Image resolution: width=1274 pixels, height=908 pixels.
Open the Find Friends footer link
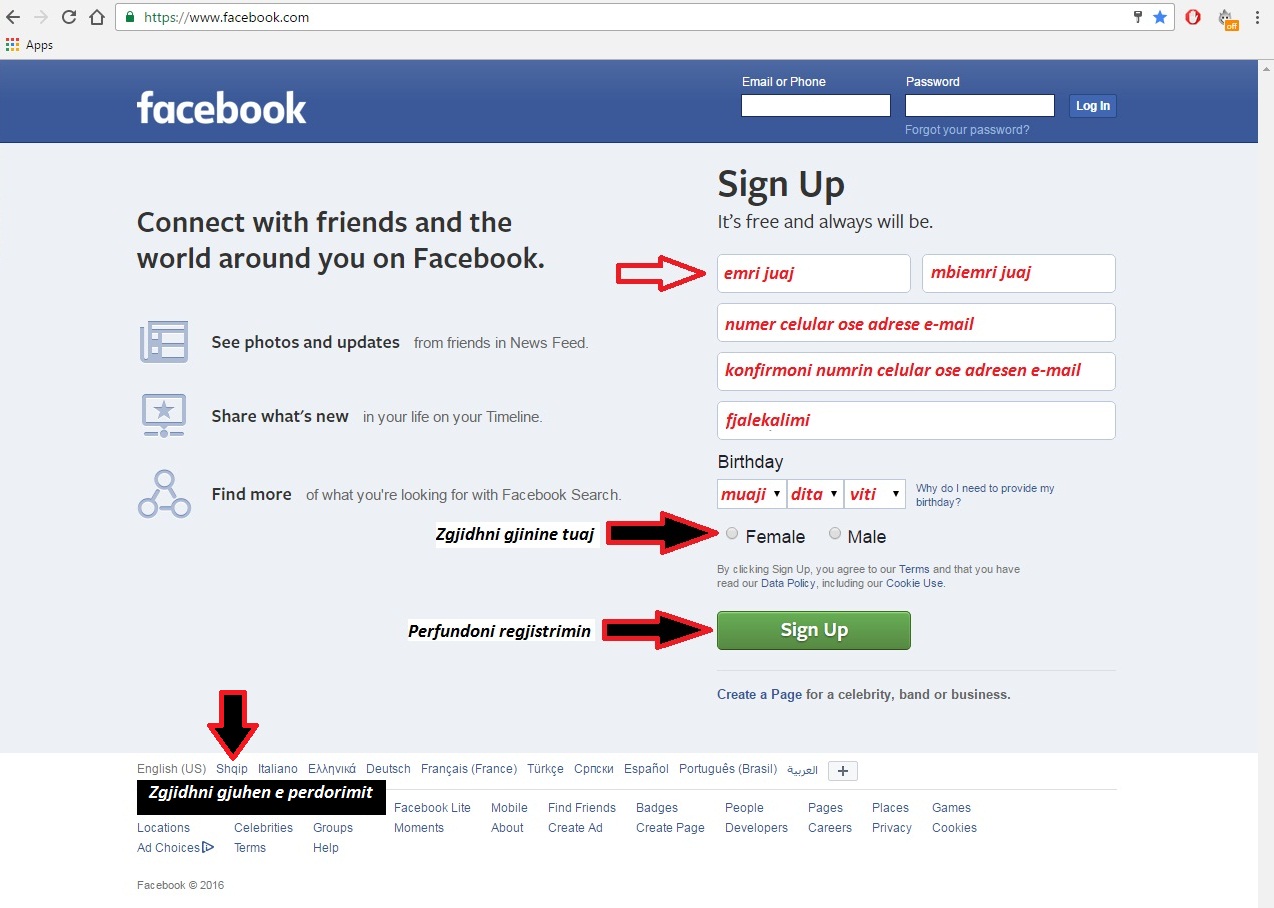tap(582, 808)
